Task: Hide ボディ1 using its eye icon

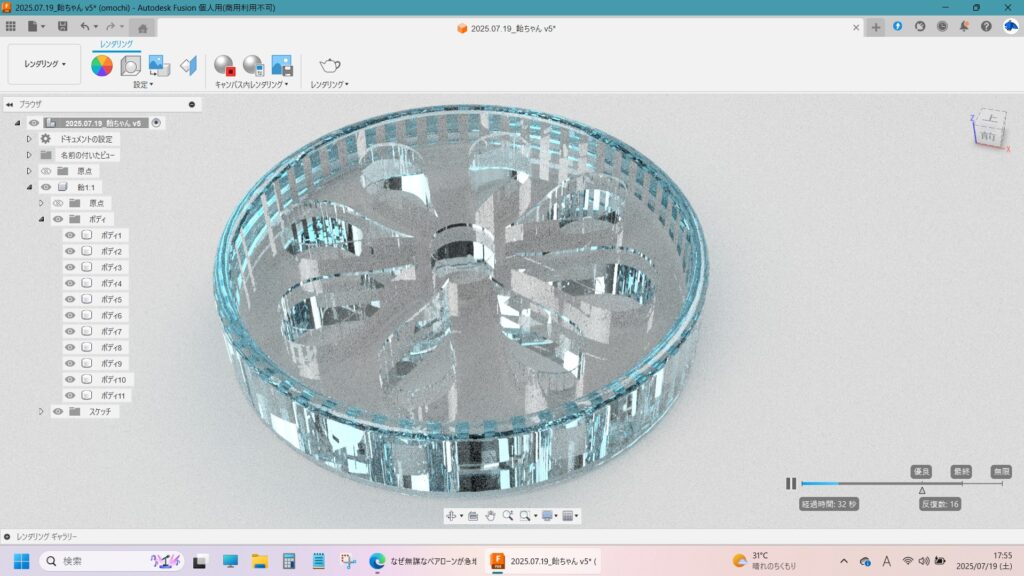Action: point(70,235)
